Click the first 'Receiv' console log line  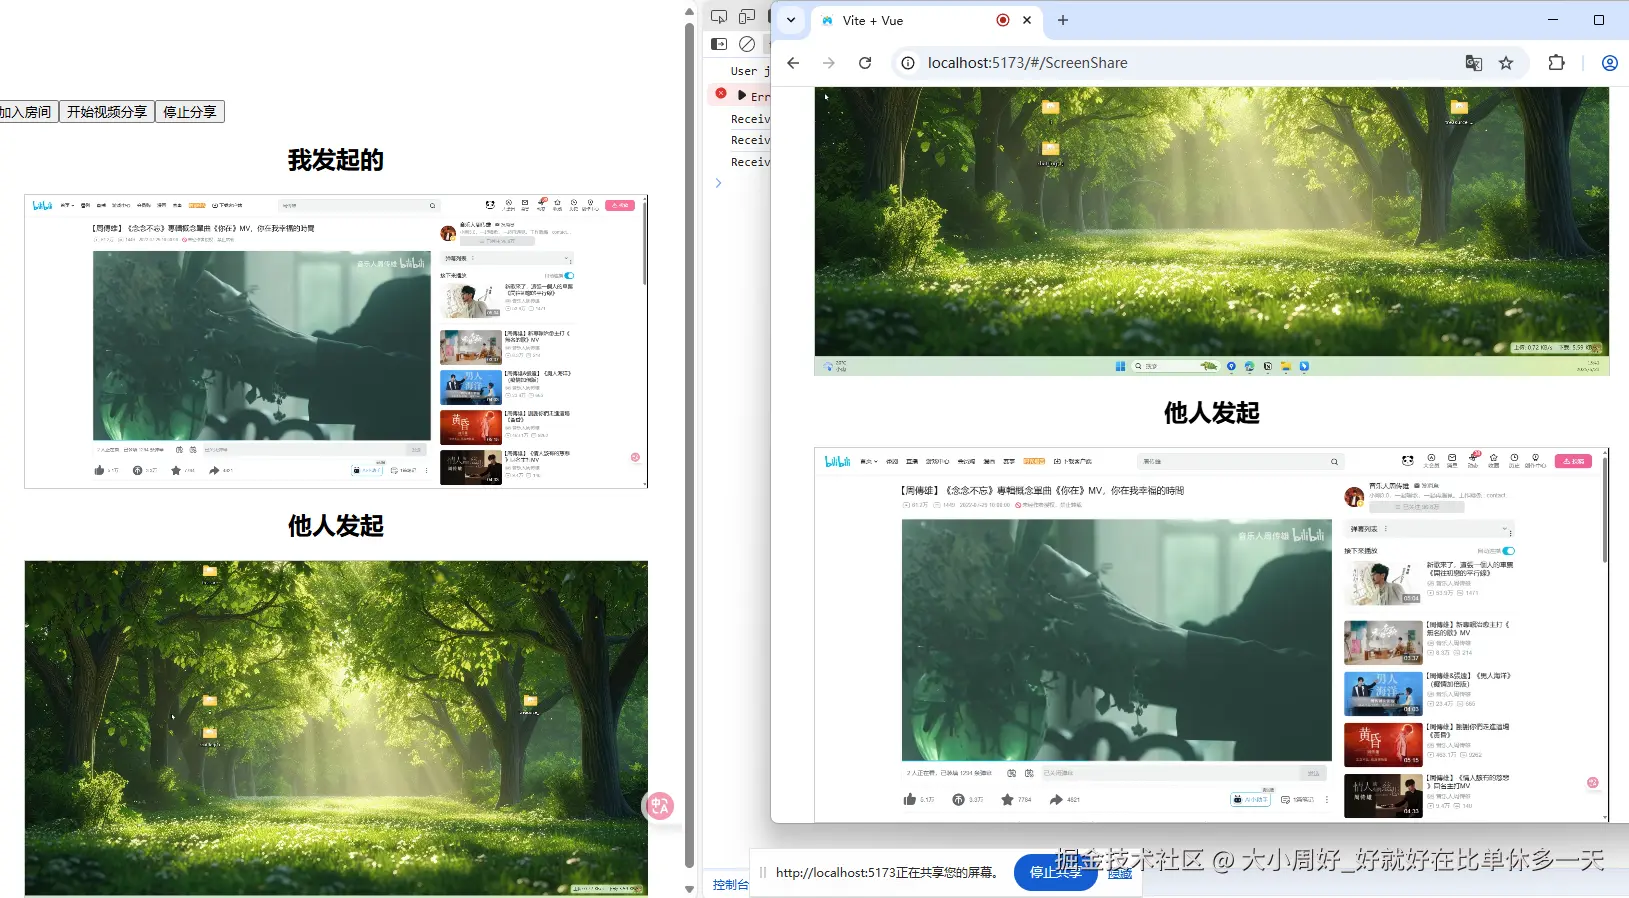click(750, 119)
